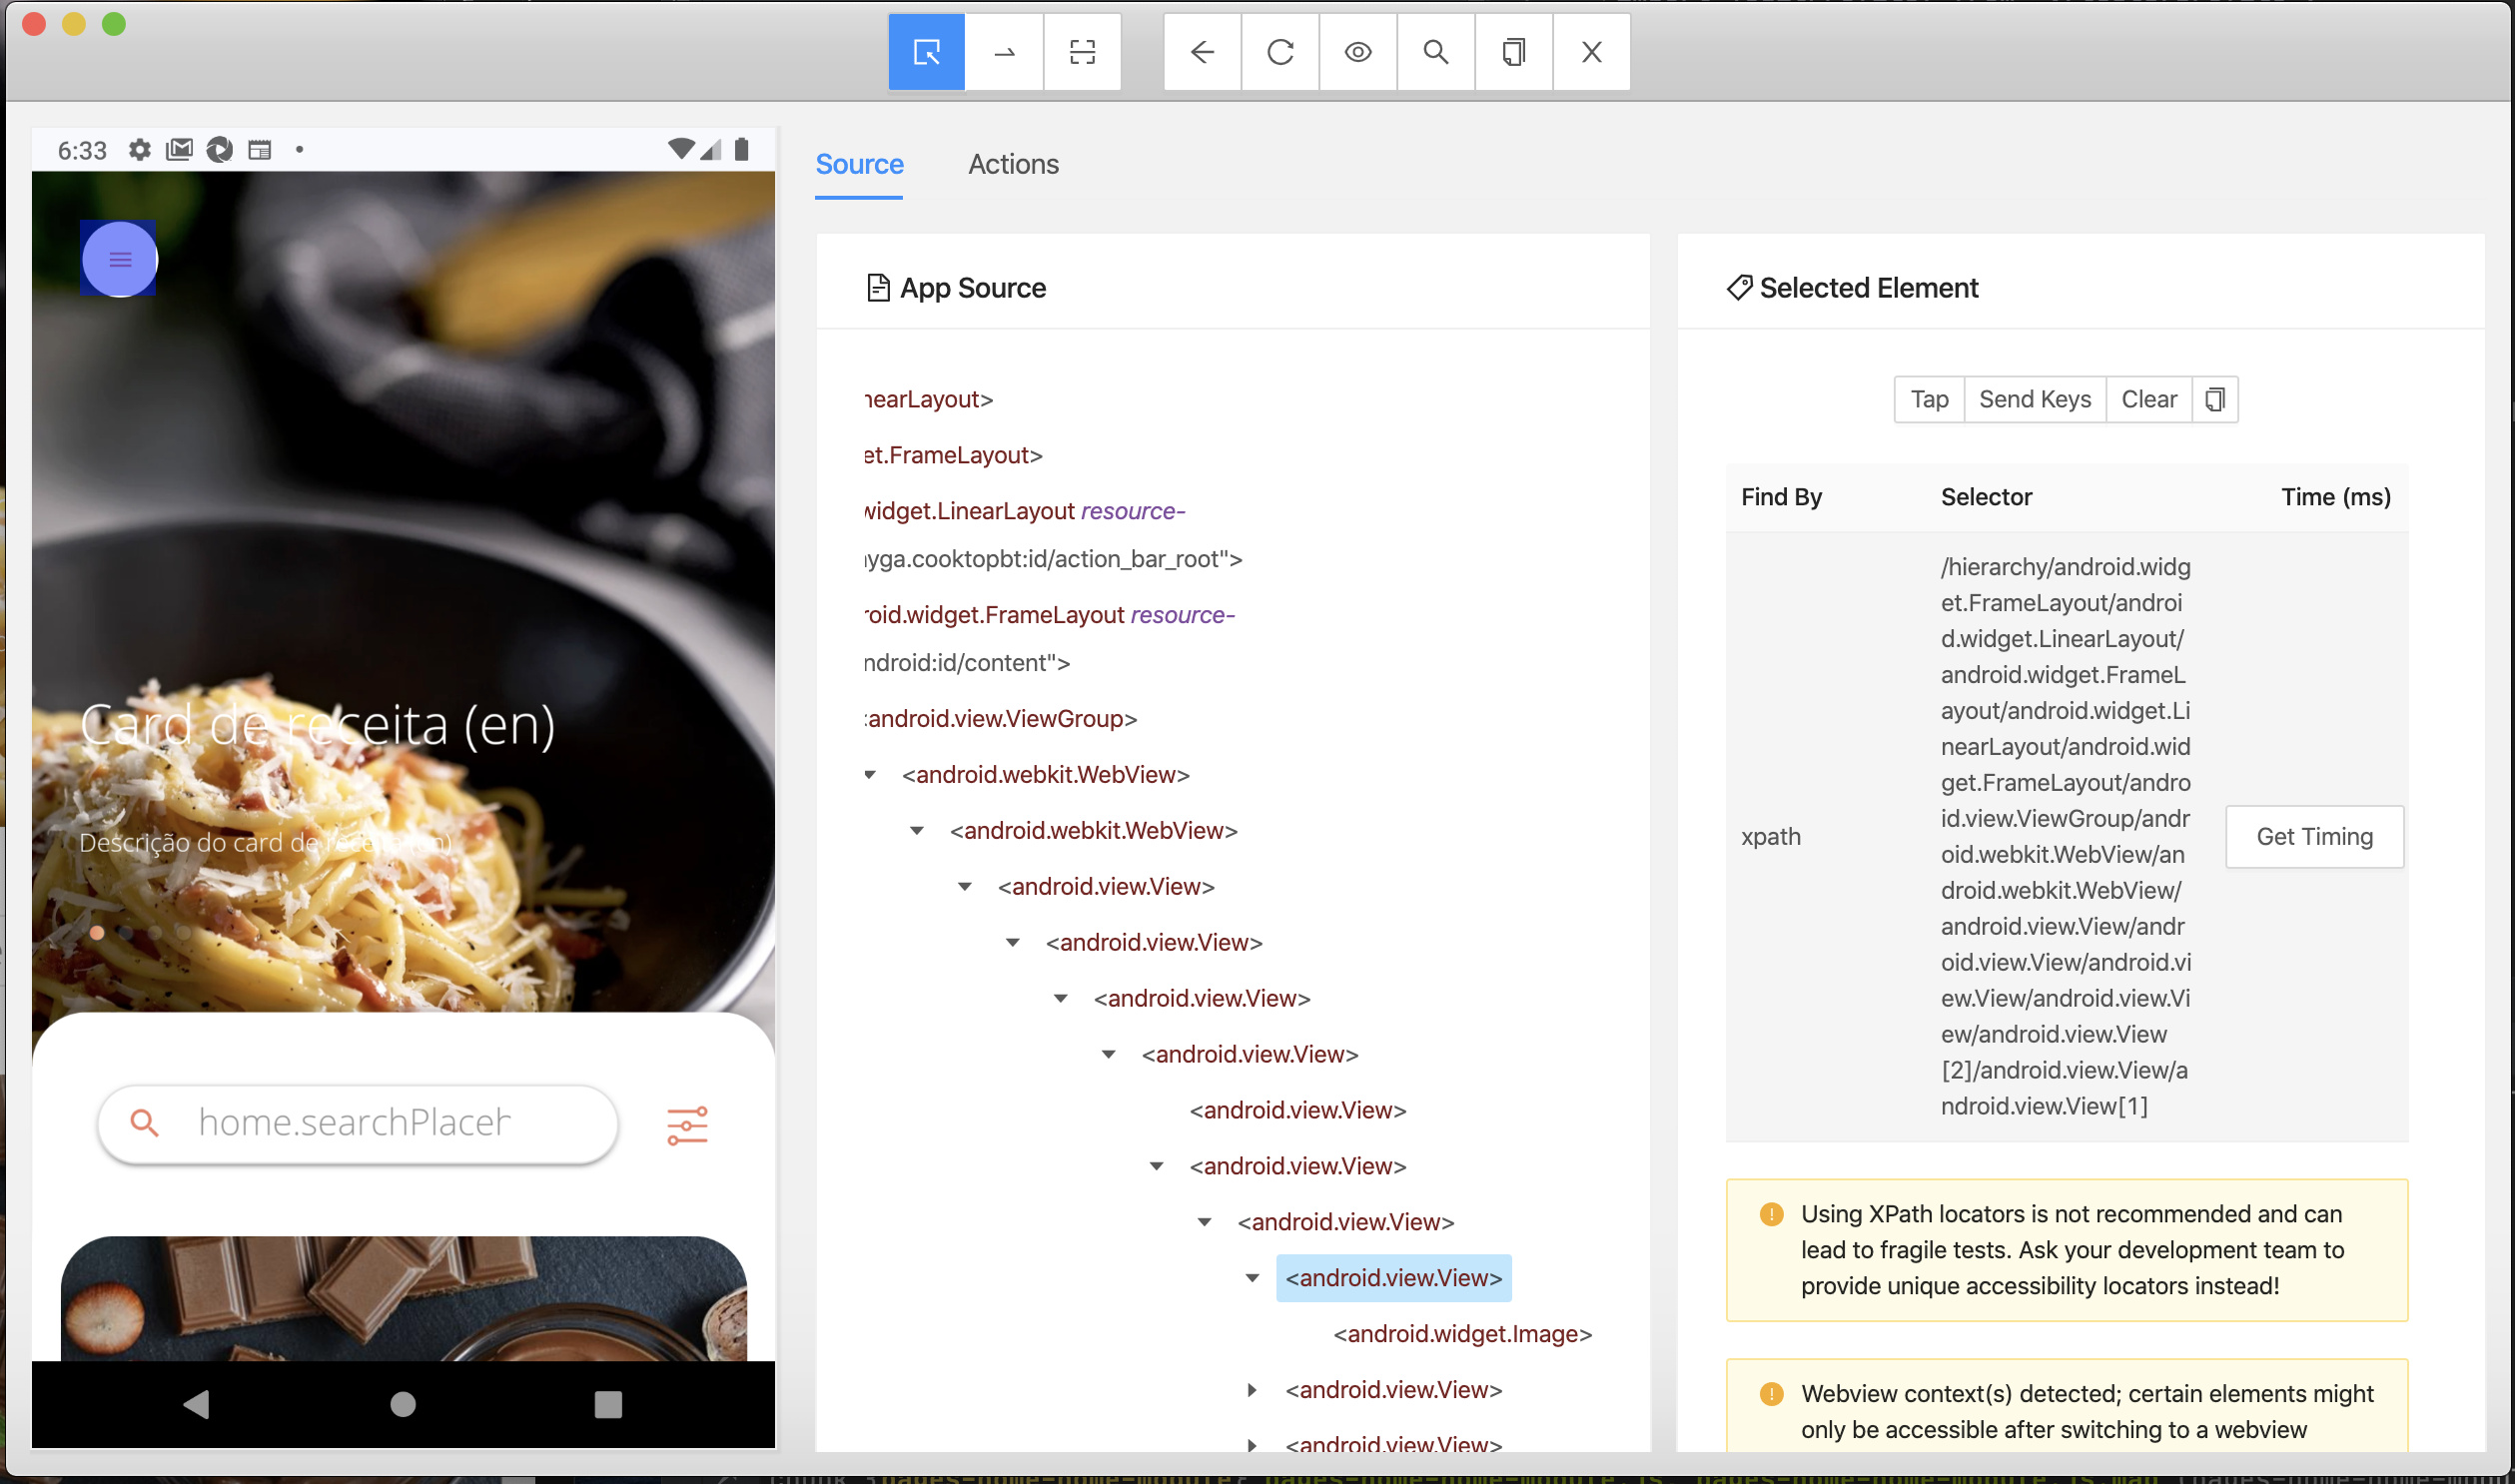Activate the Select Elements mode icon
Screen dimensions: 2515x1484
point(926,52)
